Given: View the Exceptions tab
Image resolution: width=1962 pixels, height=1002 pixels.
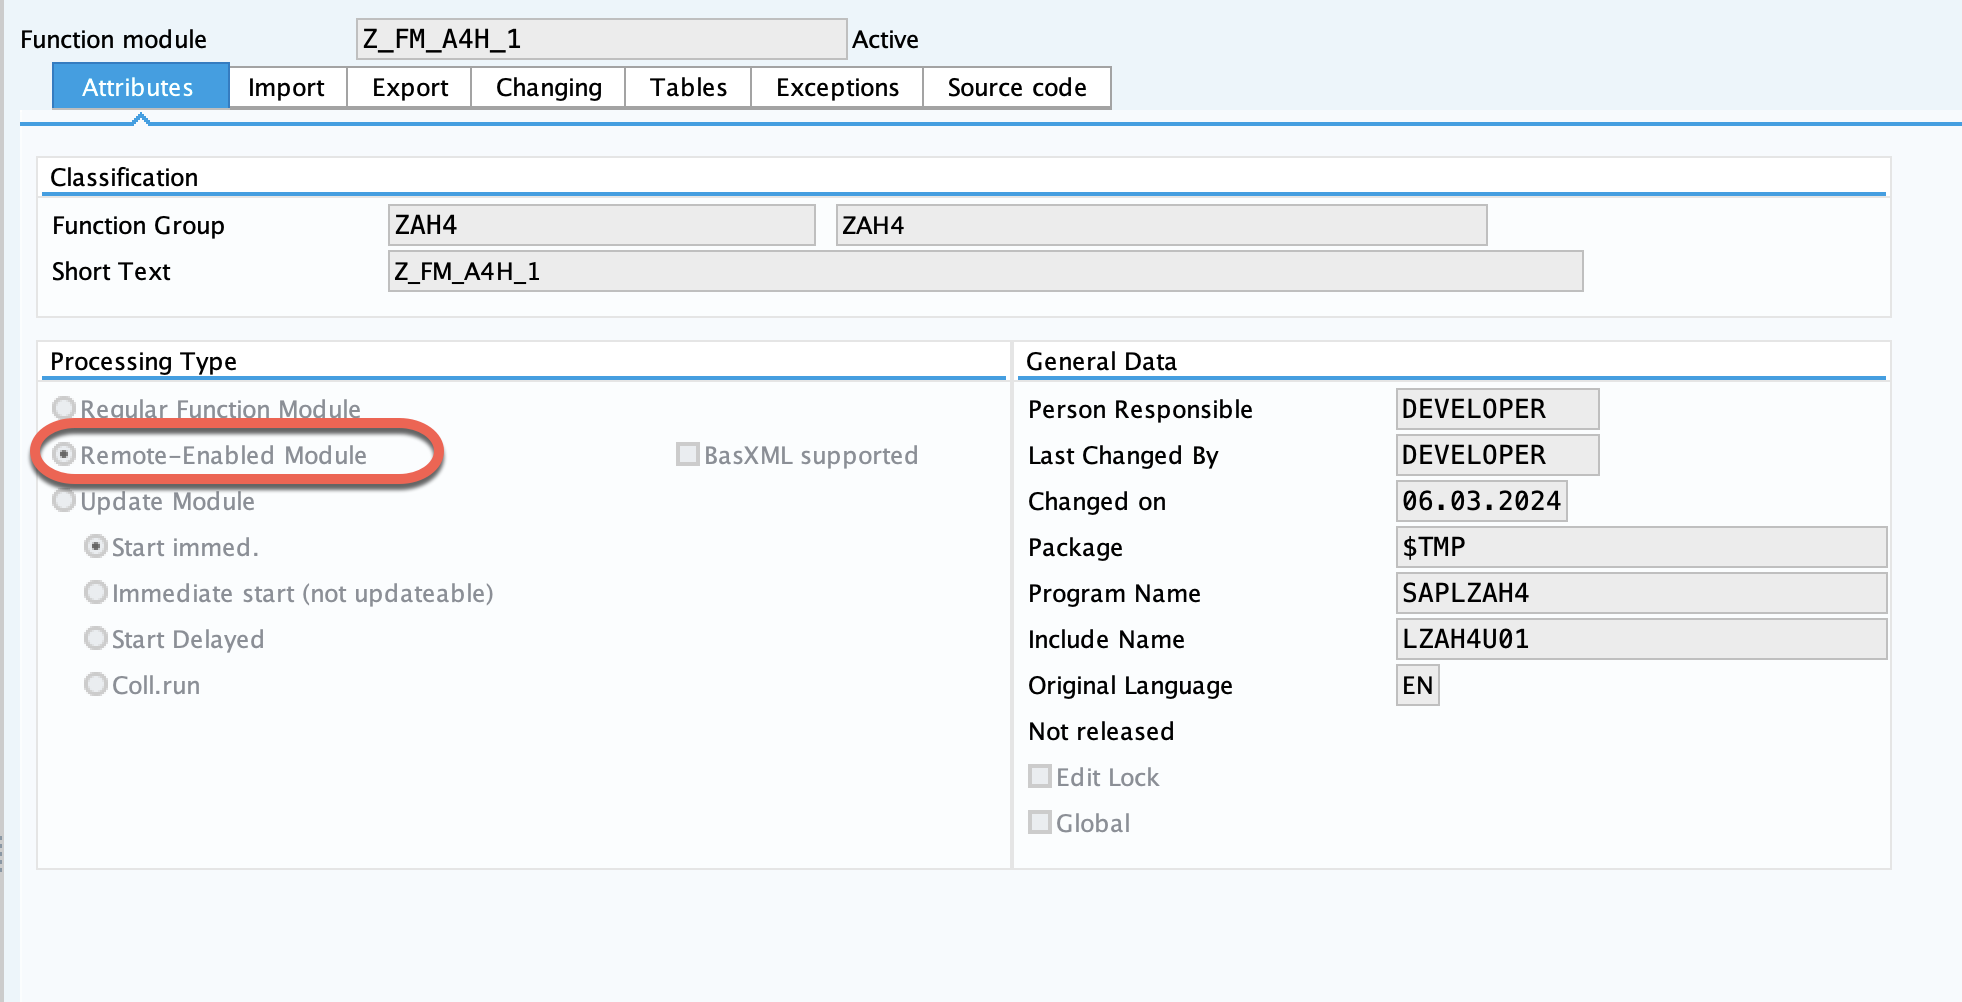Looking at the screenshot, I should [835, 87].
